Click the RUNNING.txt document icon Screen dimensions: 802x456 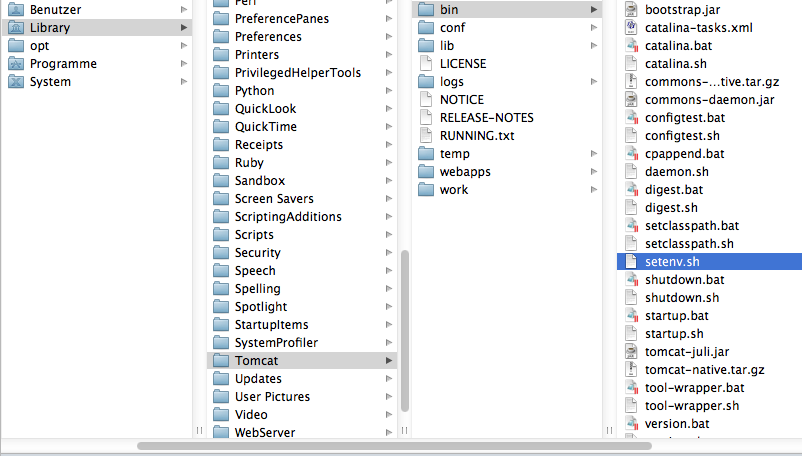425,136
